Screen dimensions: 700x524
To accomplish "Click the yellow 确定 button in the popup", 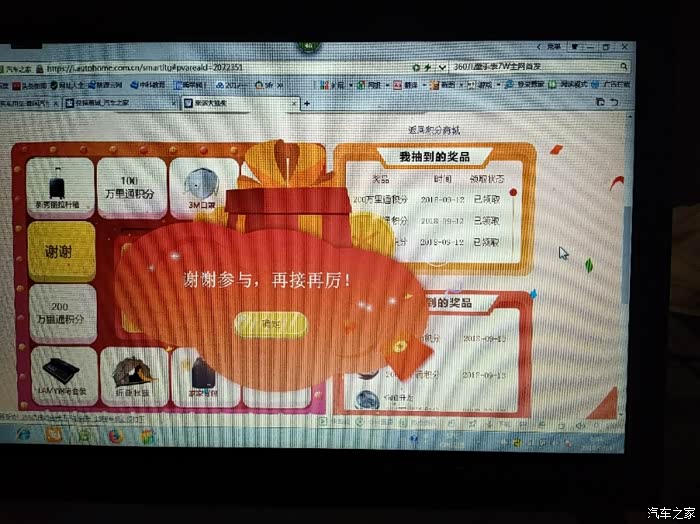I will 271,324.
